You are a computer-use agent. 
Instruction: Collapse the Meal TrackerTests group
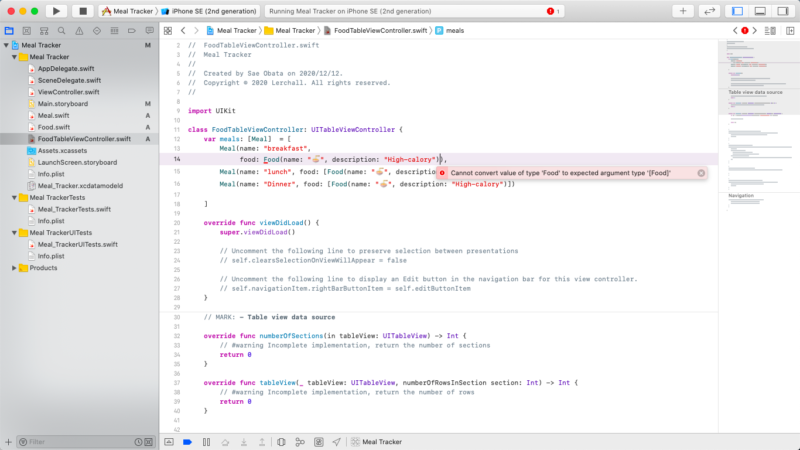14,197
